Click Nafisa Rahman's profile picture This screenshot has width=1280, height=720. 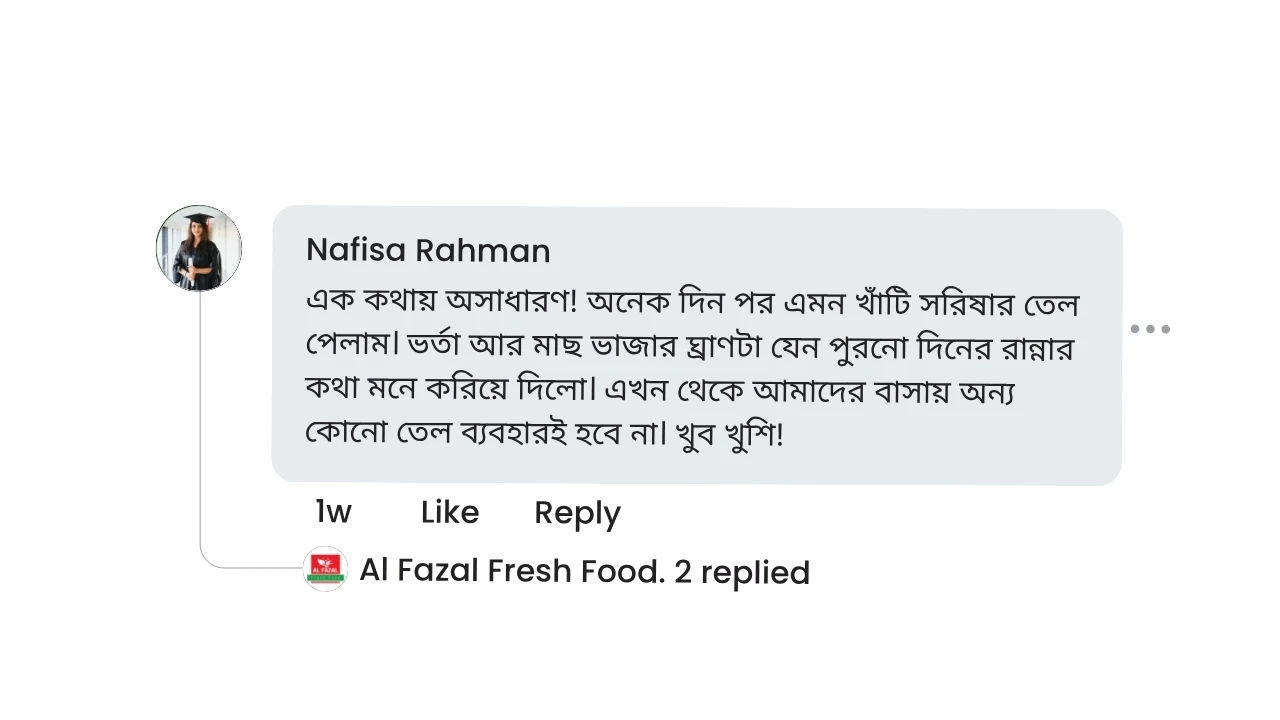tap(199, 249)
